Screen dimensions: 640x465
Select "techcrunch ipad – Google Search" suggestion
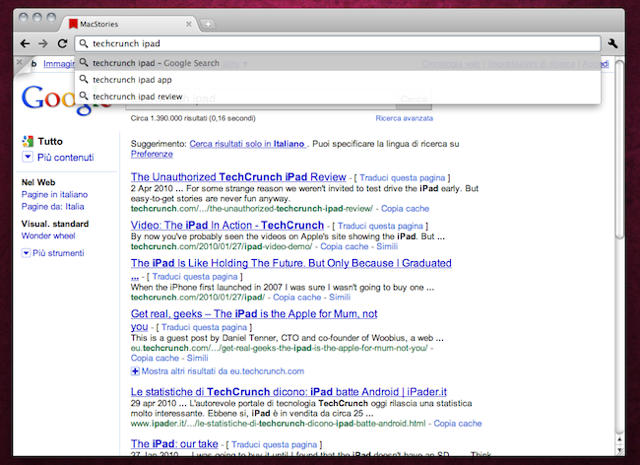pyautogui.click(x=155, y=62)
